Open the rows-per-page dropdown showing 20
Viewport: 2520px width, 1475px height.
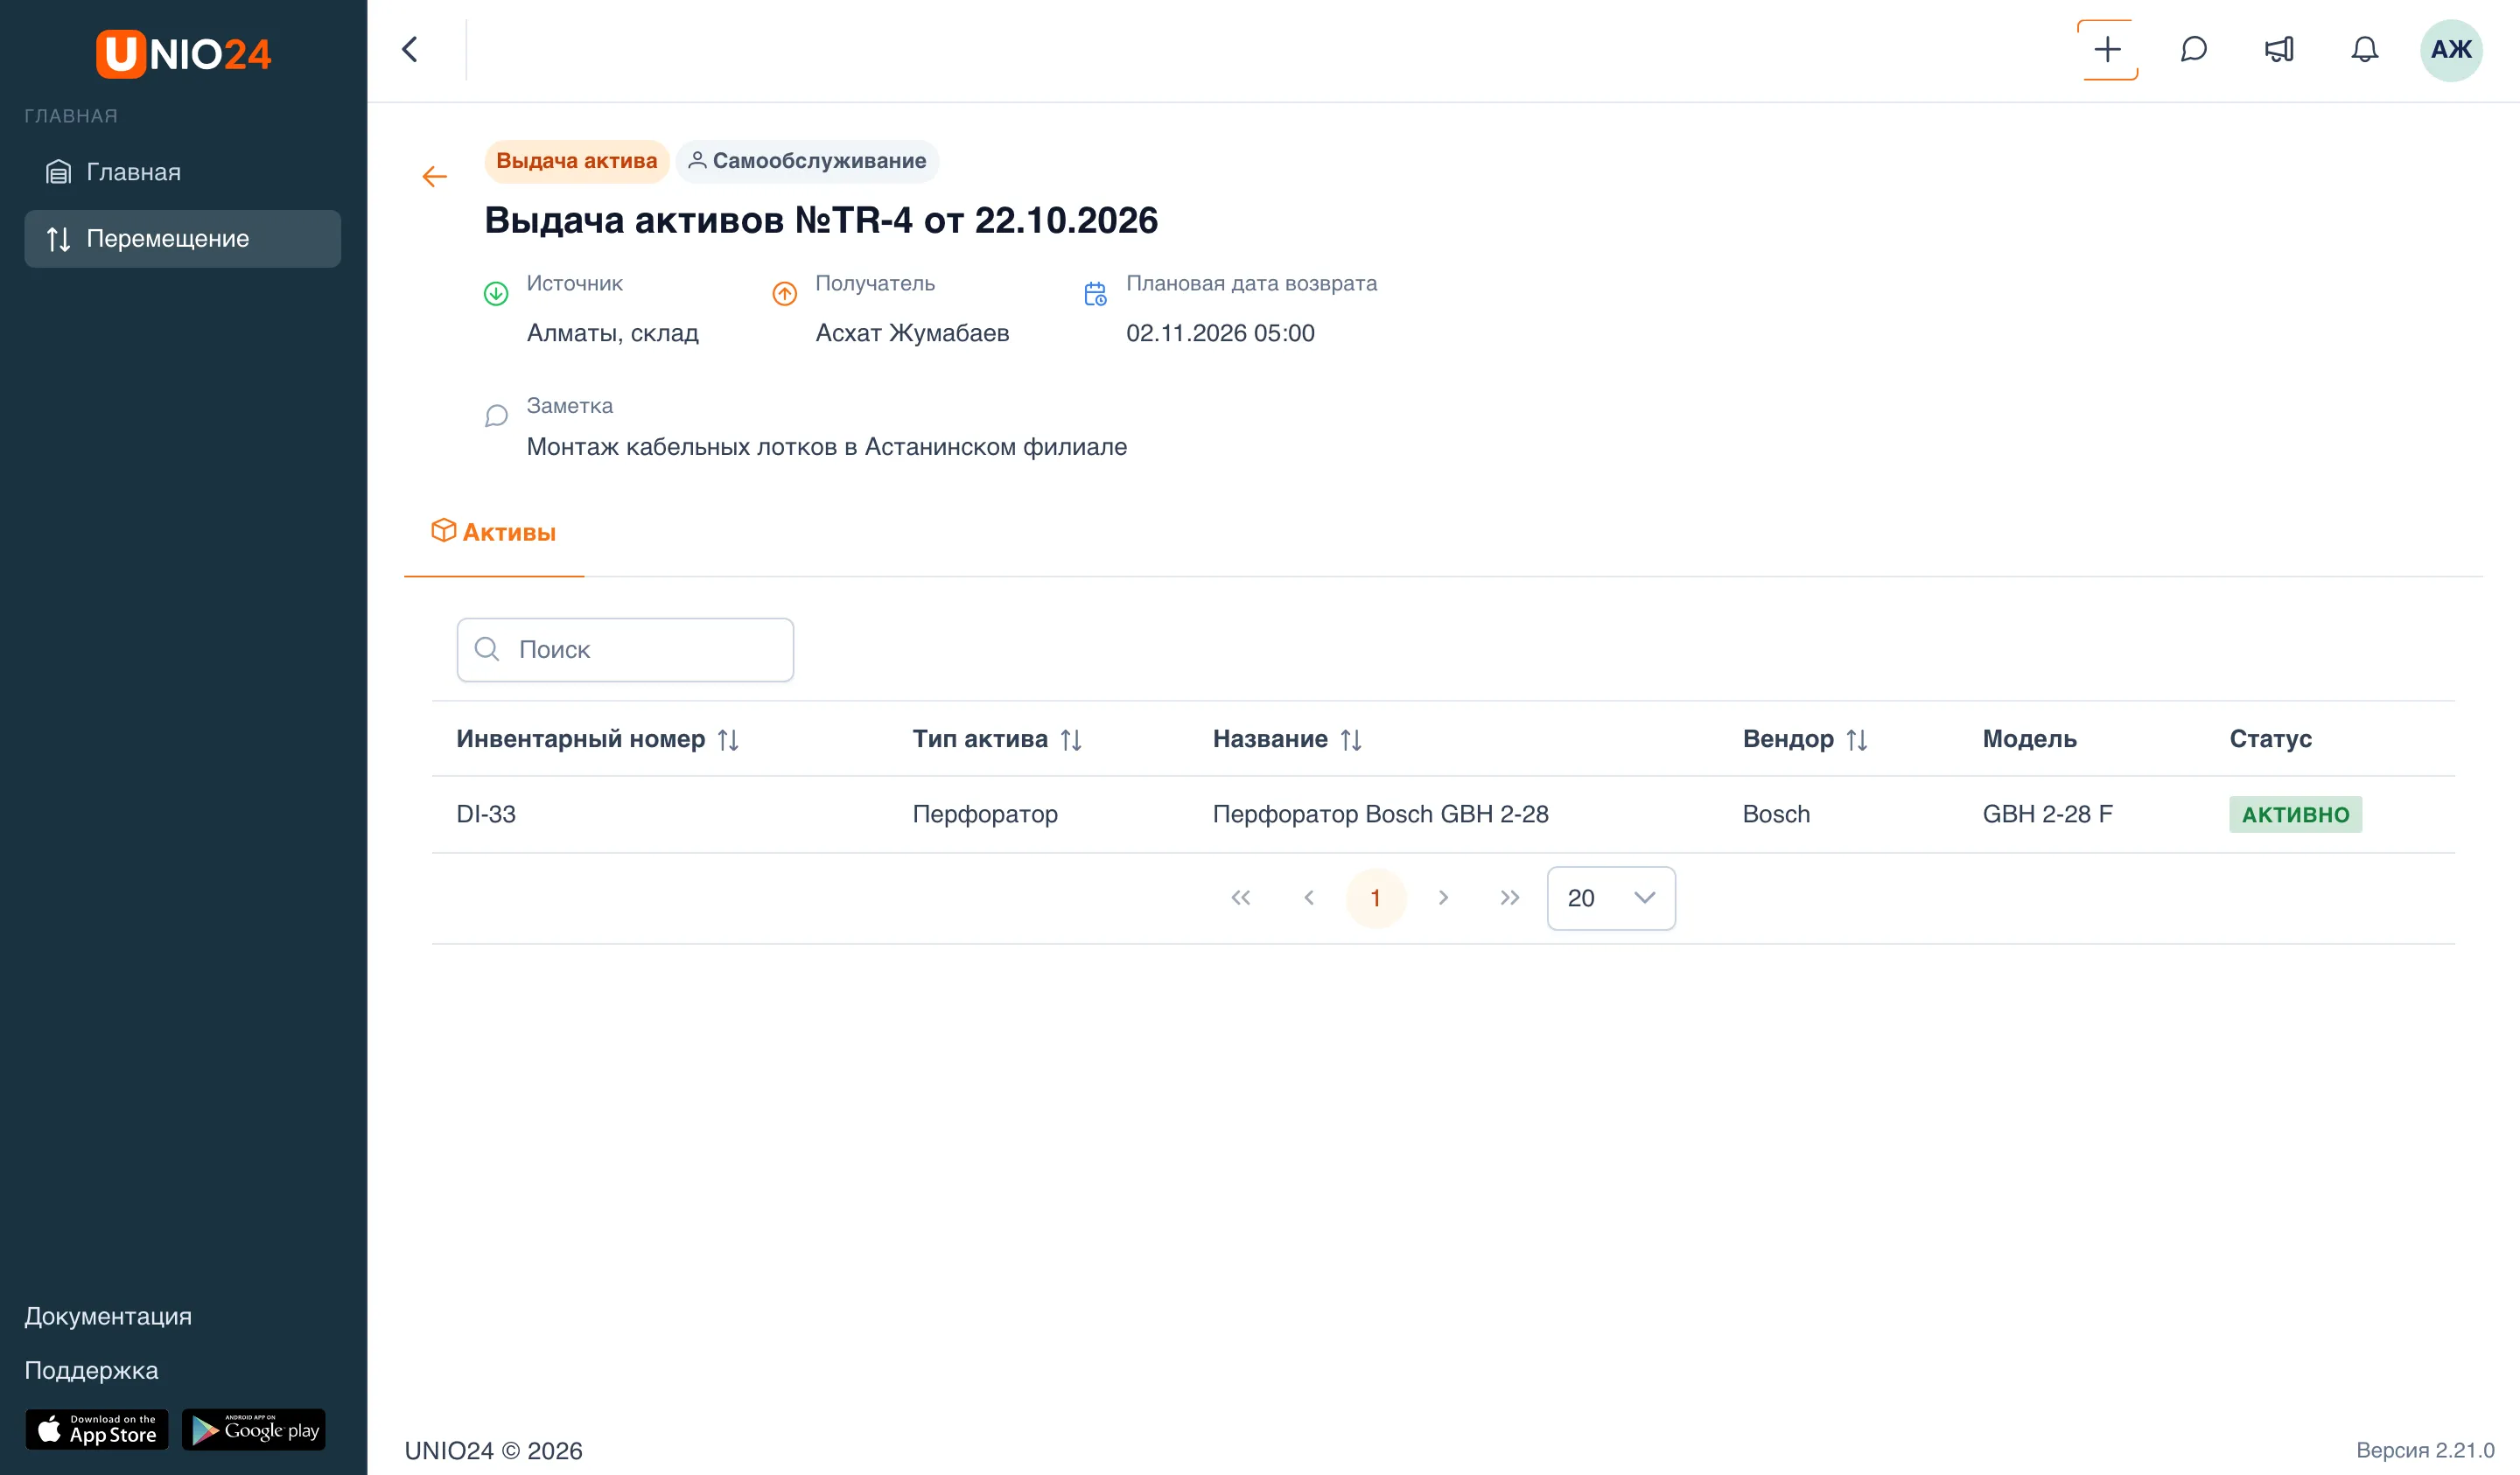pos(1610,898)
